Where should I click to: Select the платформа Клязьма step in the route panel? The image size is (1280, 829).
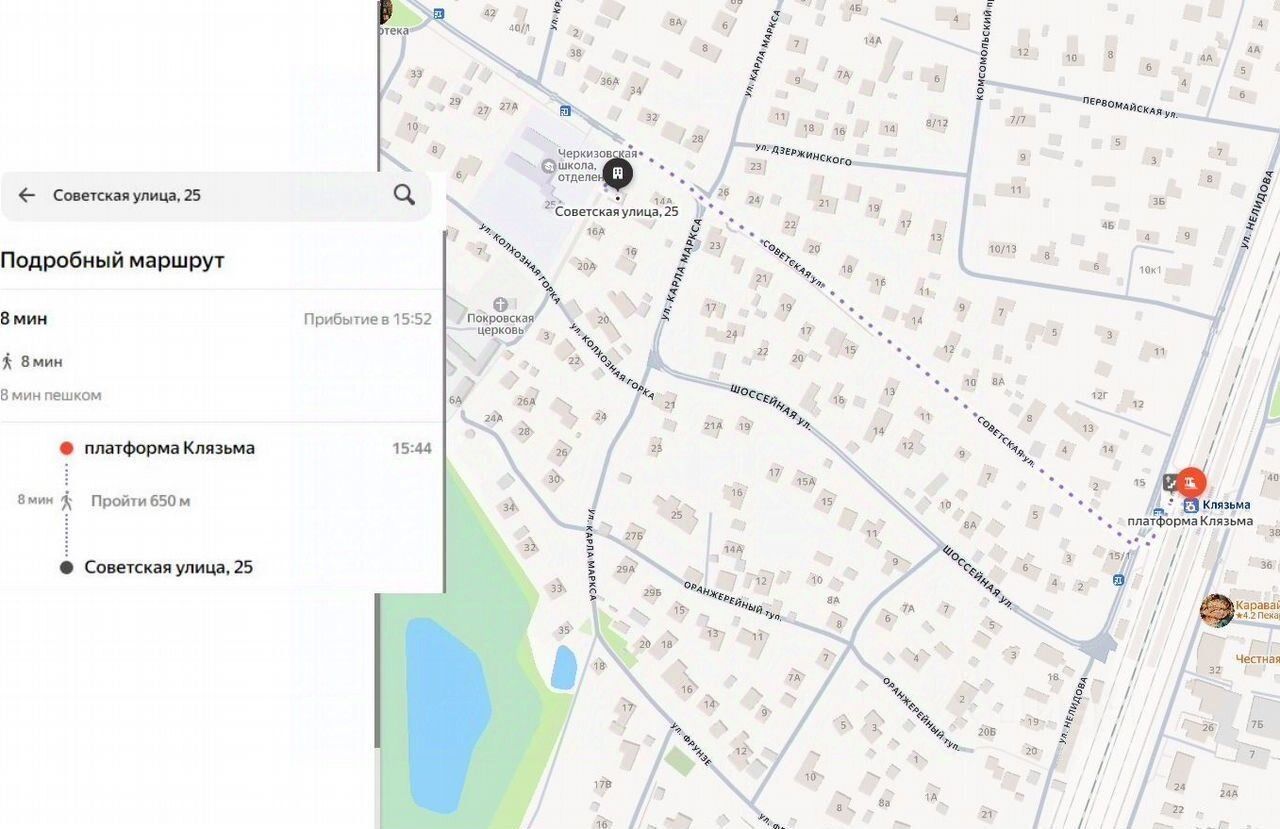pyautogui.click(x=169, y=448)
